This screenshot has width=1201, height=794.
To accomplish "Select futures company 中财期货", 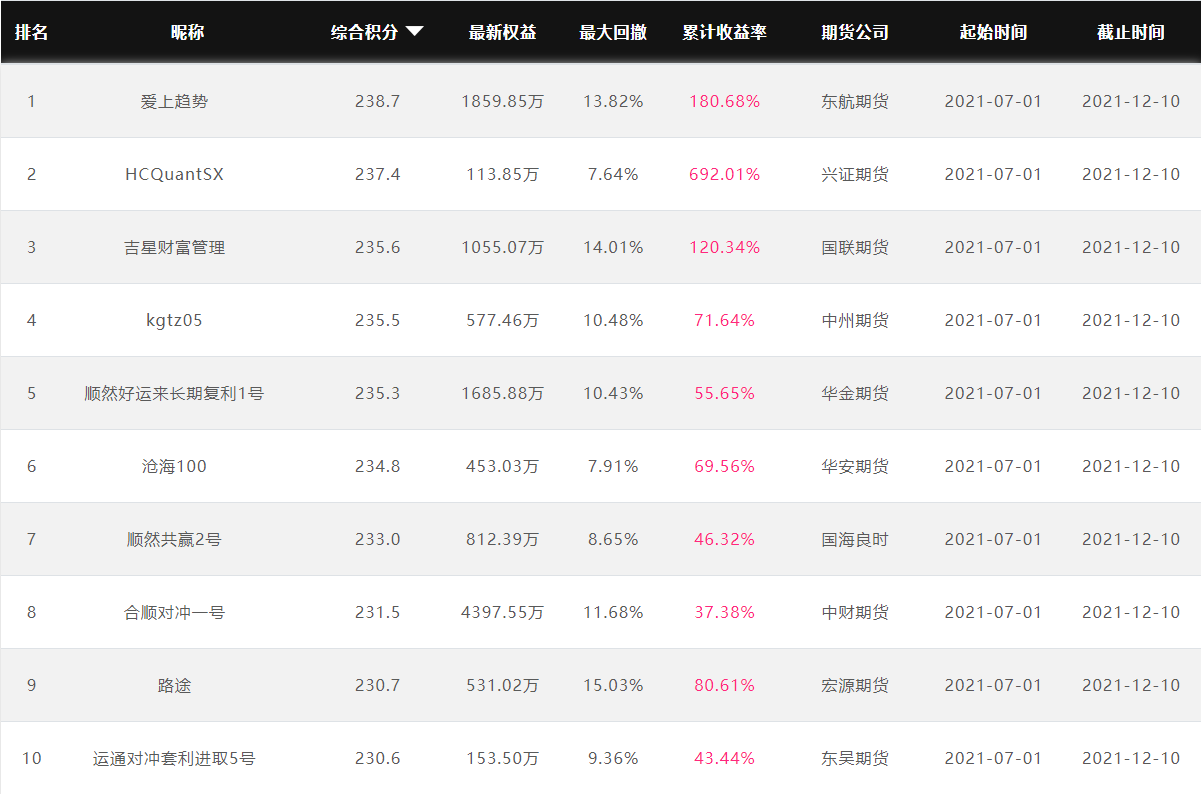I will click(855, 612).
